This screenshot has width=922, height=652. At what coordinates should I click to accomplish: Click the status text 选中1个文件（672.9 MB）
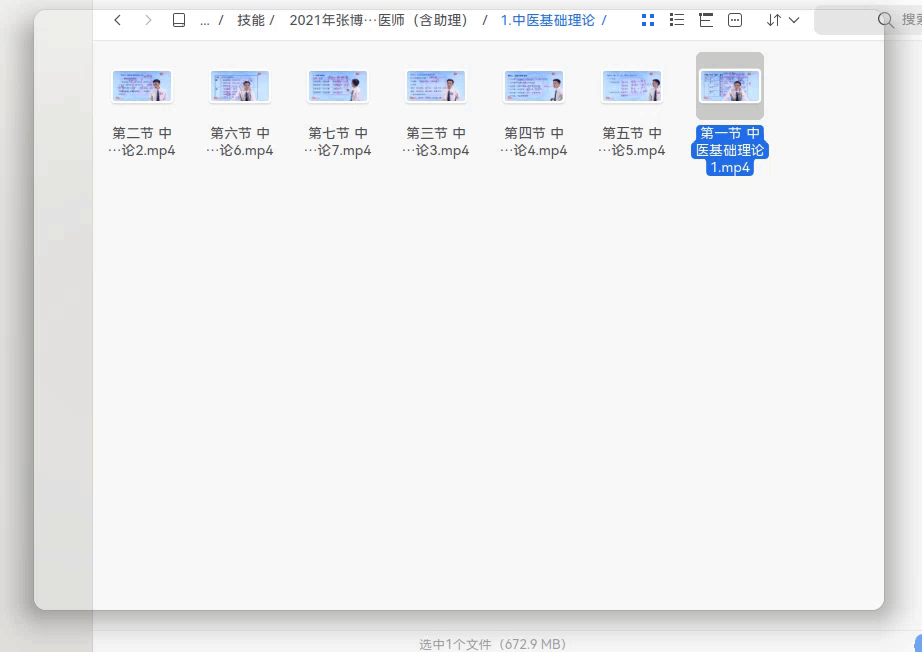(492, 644)
